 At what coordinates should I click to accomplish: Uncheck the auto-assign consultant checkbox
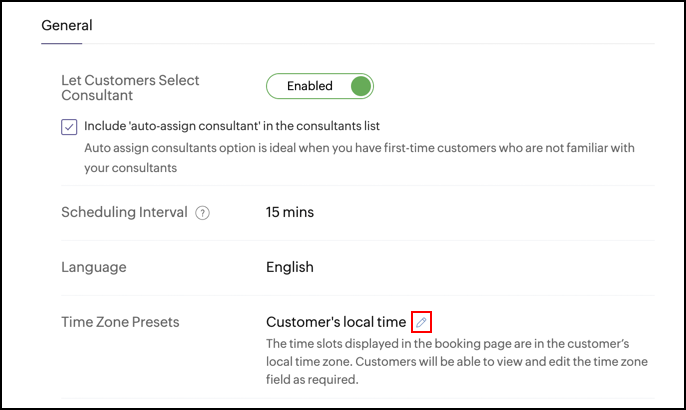(x=69, y=127)
